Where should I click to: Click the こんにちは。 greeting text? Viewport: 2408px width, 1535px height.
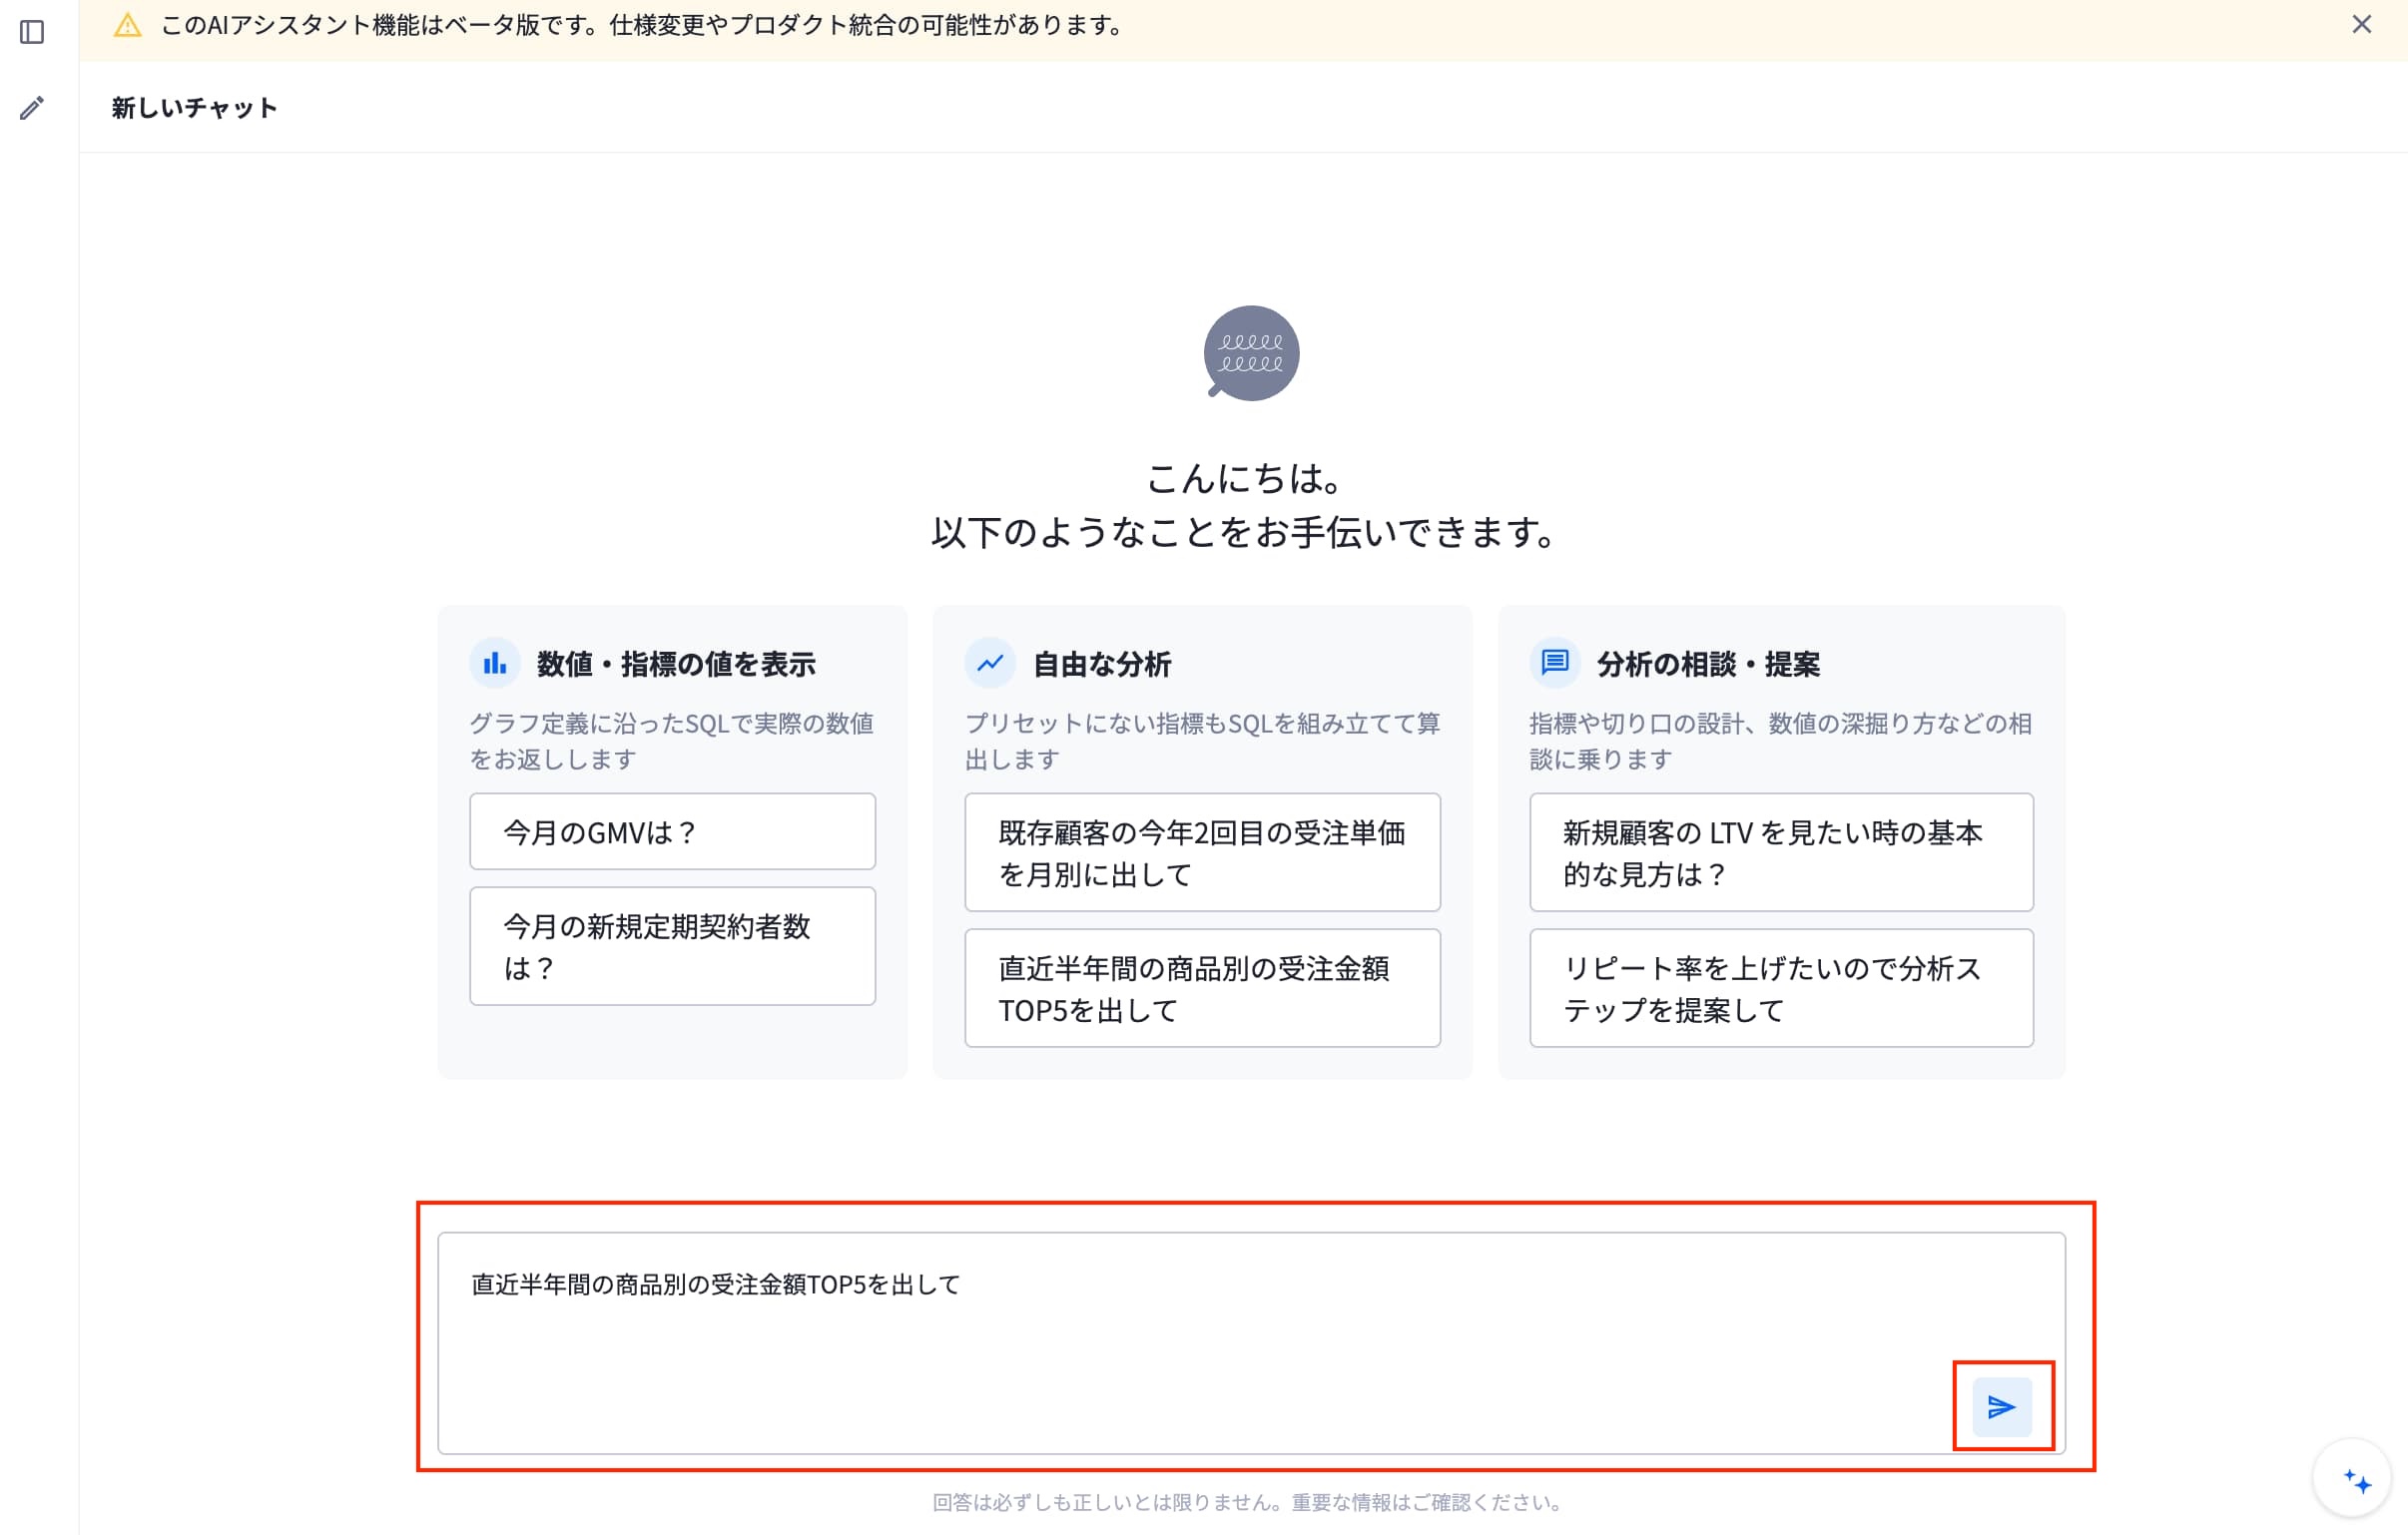[x=1245, y=478]
